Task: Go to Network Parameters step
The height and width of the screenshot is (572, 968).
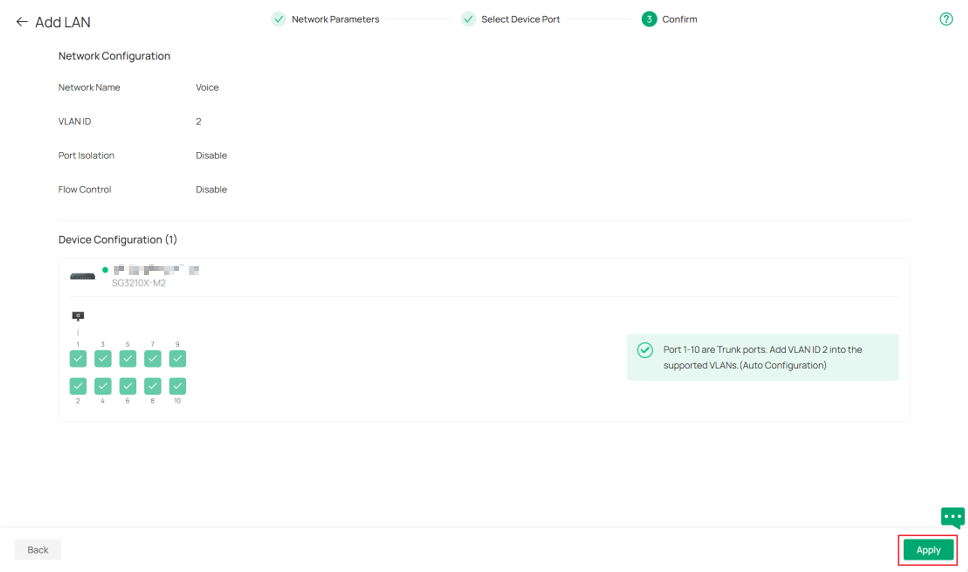Action: (x=335, y=19)
